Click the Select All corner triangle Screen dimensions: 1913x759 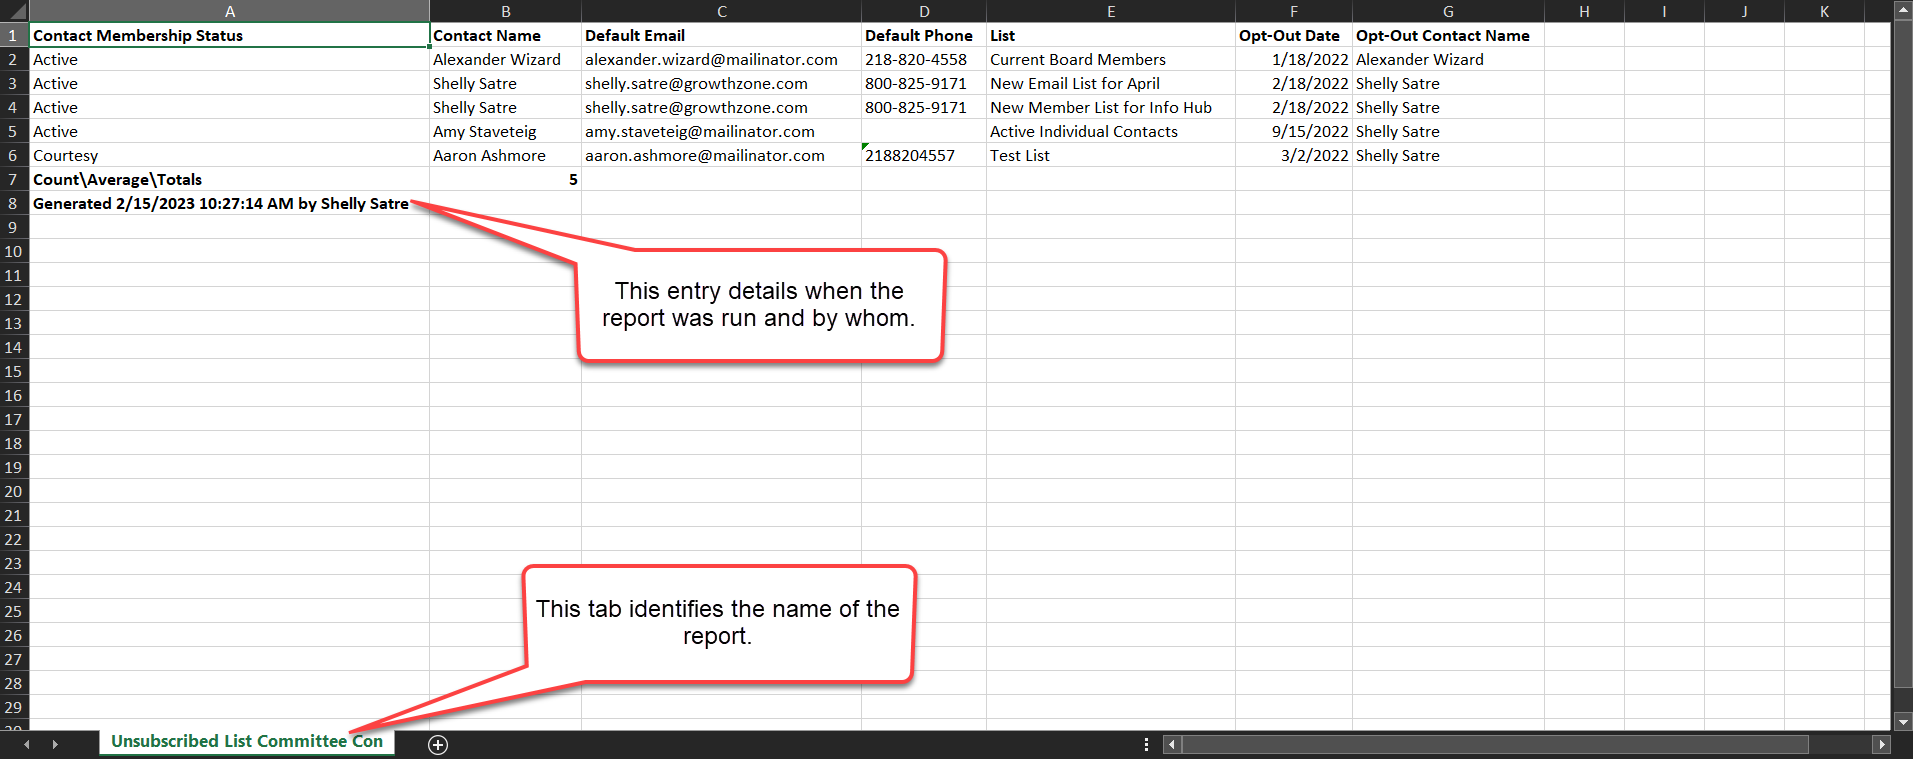coord(15,12)
